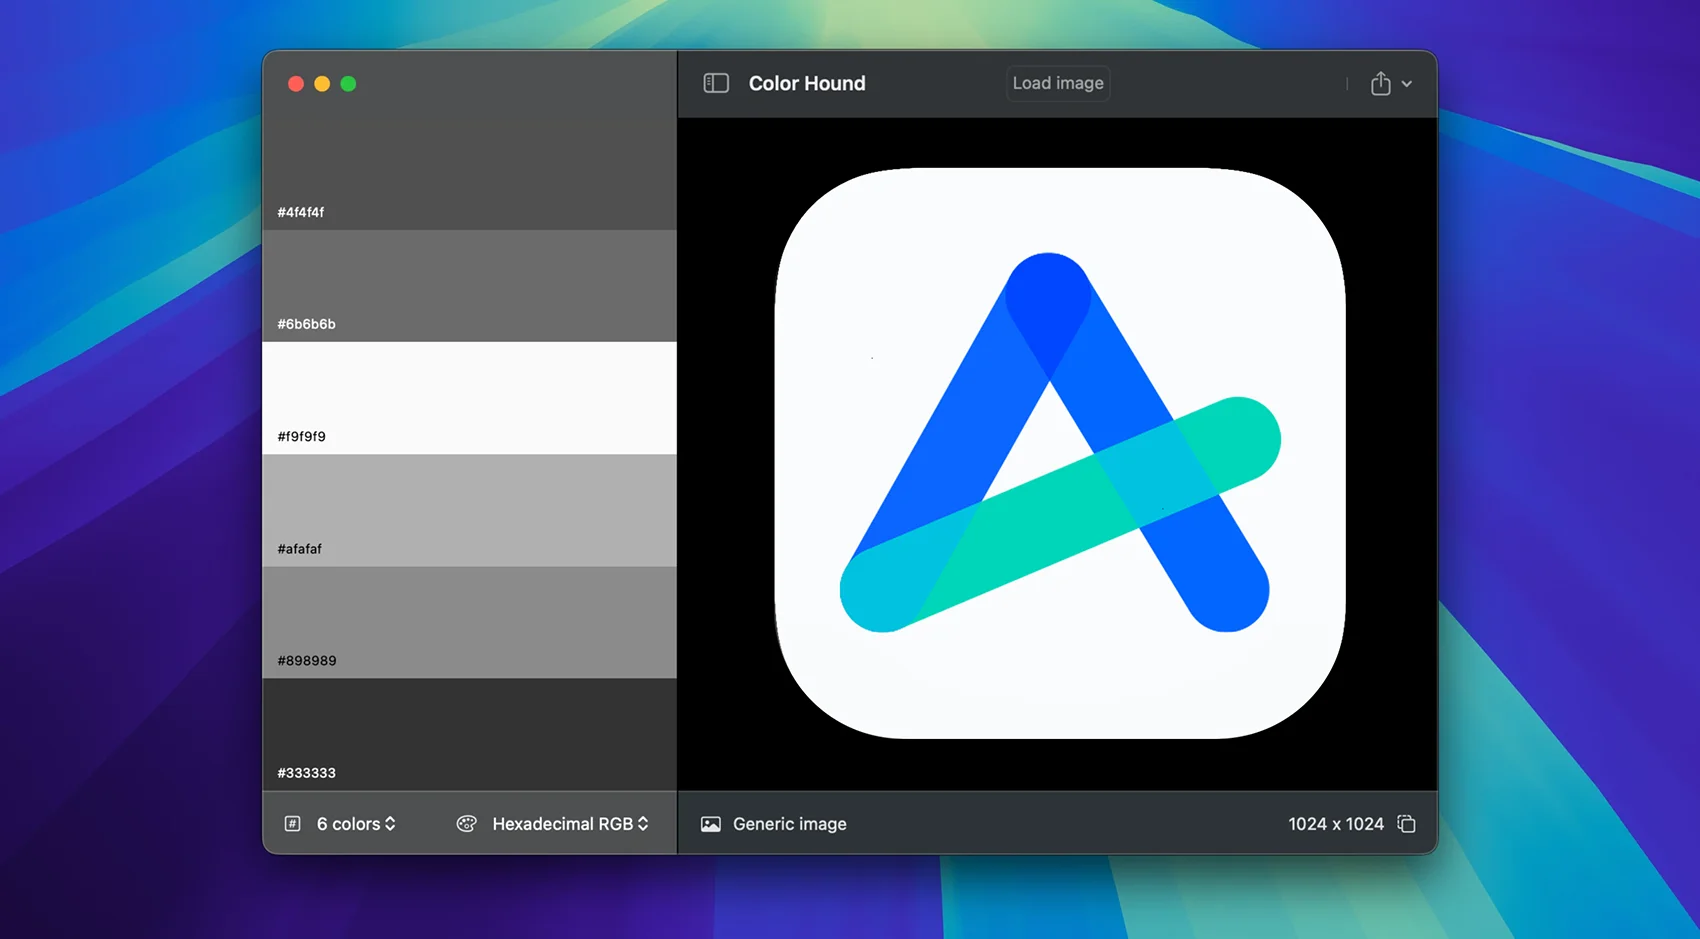1700x939 pixels.
Task: Click the loaded logo image preview
Action: coord(1059,453)
